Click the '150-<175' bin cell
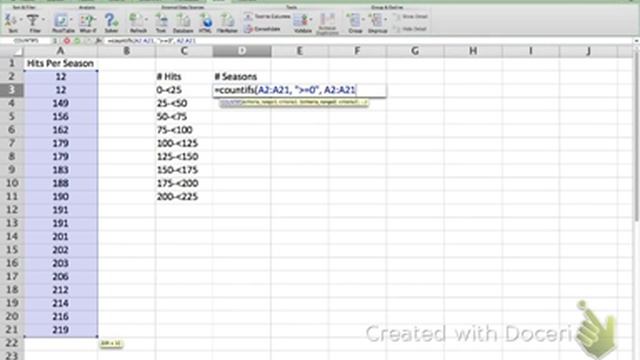Viewport: 640px width, 360px height. point(184,170)
